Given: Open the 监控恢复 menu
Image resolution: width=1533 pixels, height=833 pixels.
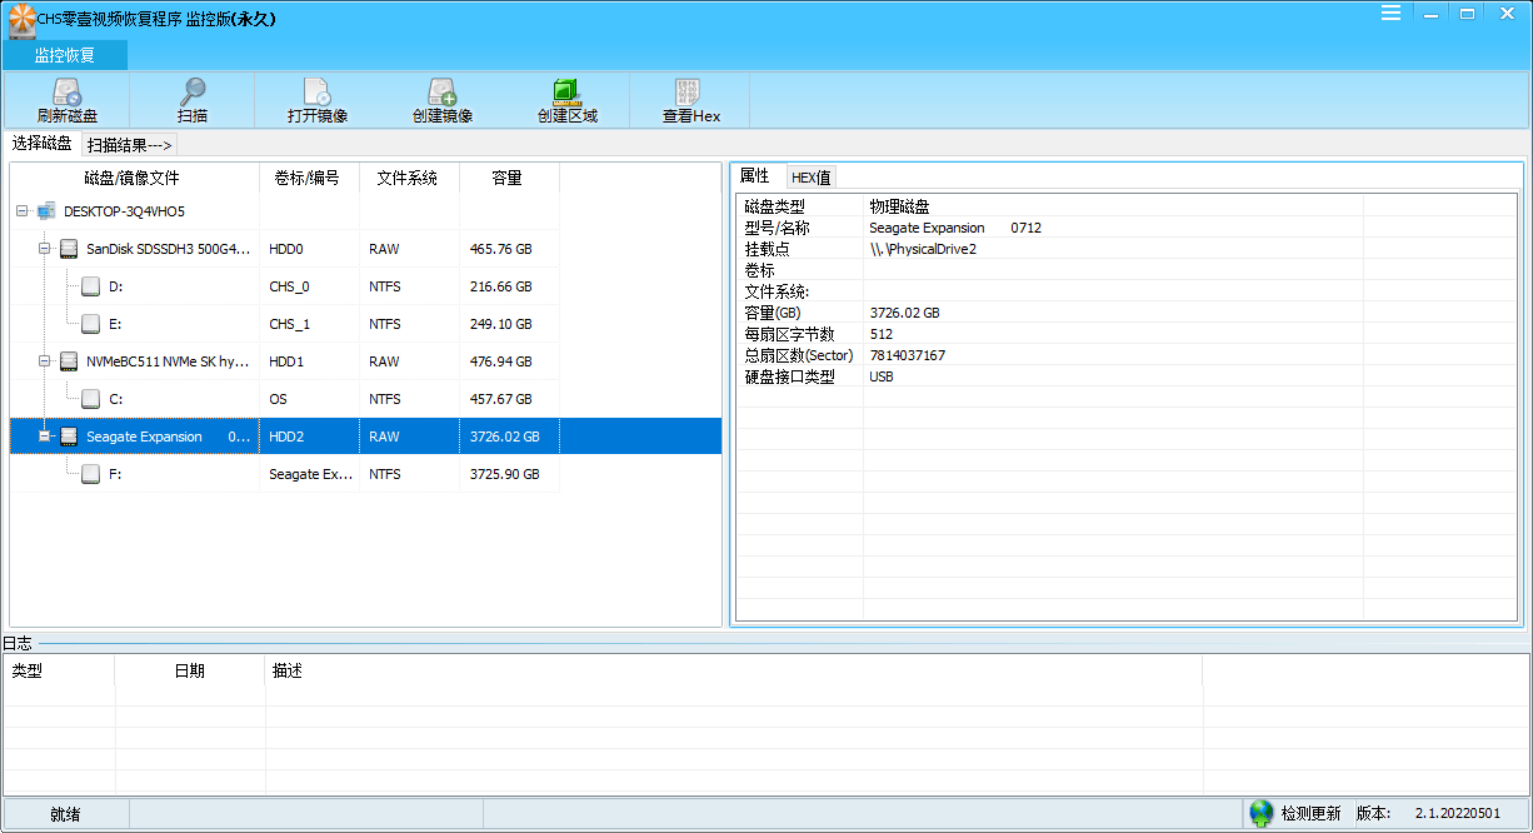Looking at the screenshot, I should coord(64,55).
